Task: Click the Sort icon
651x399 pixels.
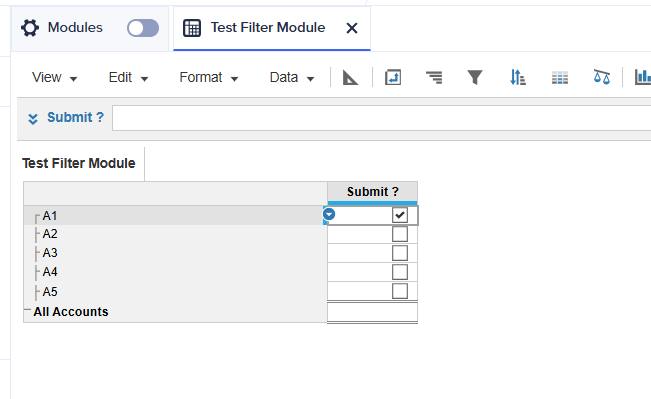Action: [517, 77]
